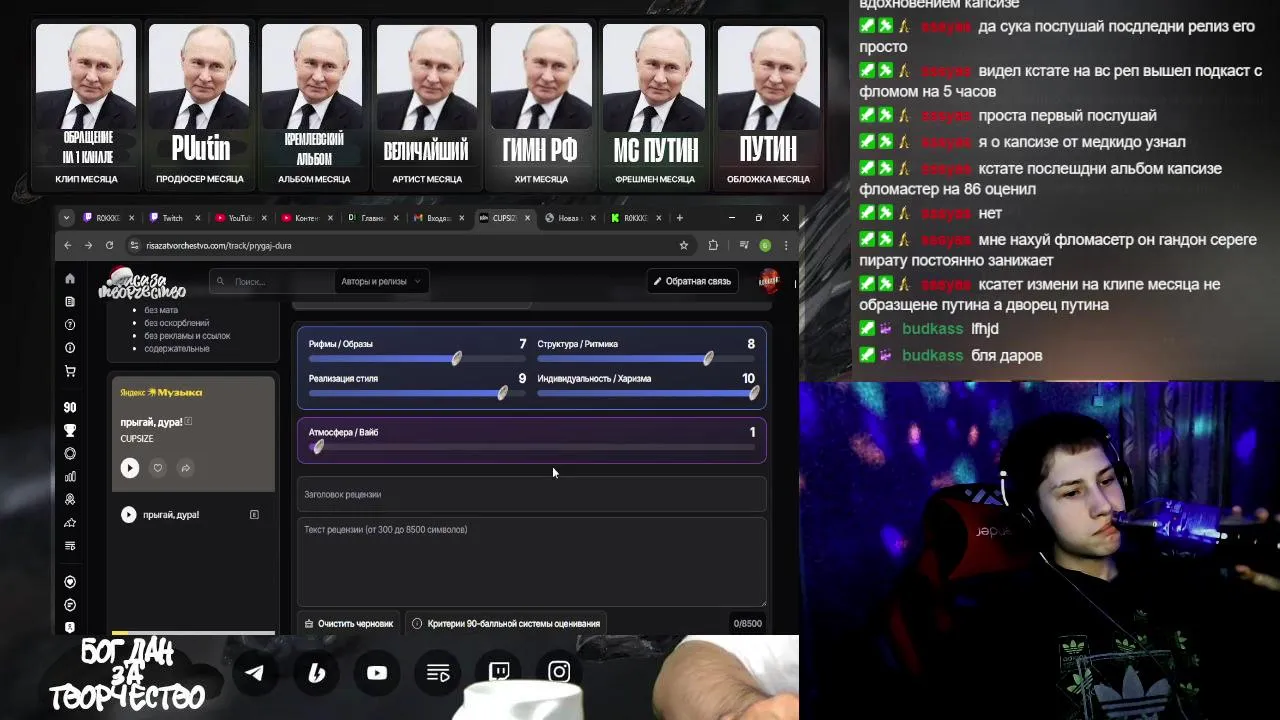Image resolution: width=1280 pixels, height=720 pixels.
Task: Like the track with the heart icon
Action: (157, 468)
